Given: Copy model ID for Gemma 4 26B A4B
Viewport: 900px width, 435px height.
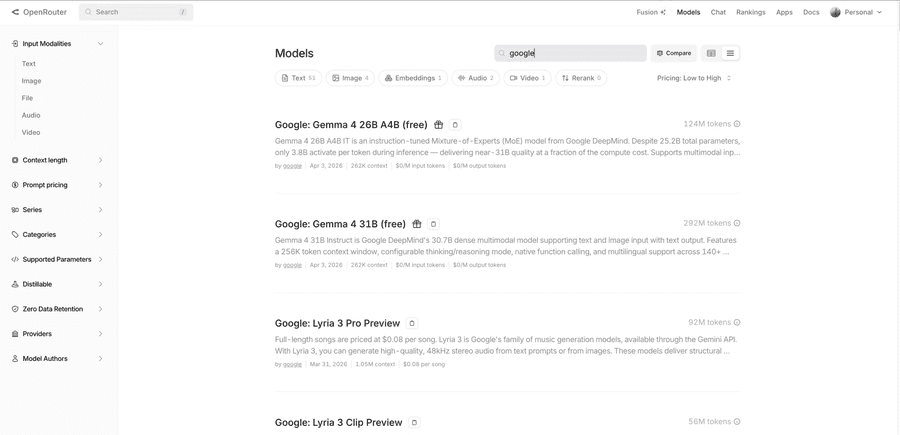Looking at the screenshot, I should [x=455, y=125].
